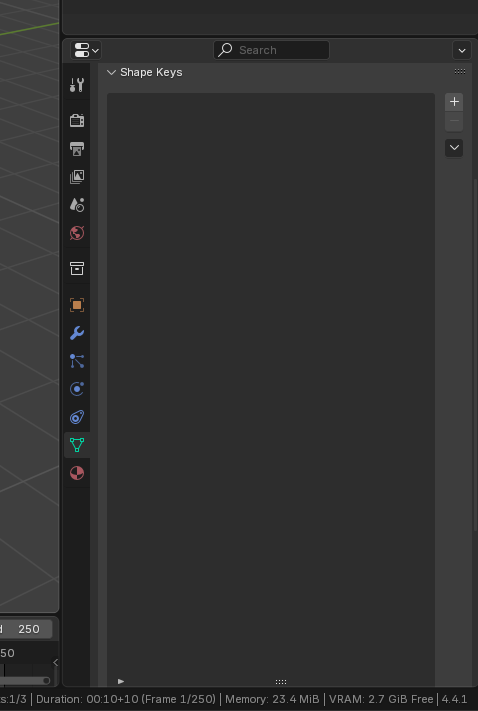The height and width of the screenshot is (711, 478).
Task: Click the frame end field showing 250
Action: [x=25, y=629]
